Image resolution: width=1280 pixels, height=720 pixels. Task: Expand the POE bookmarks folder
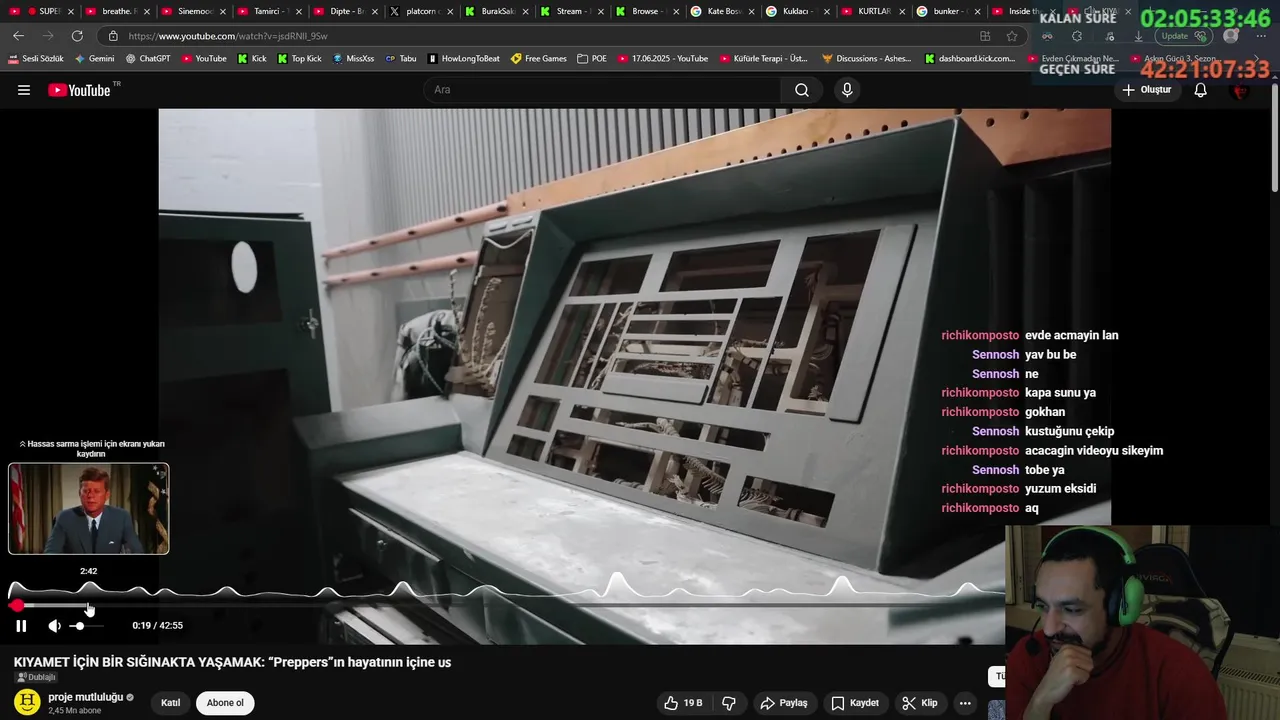coord(592,59)
